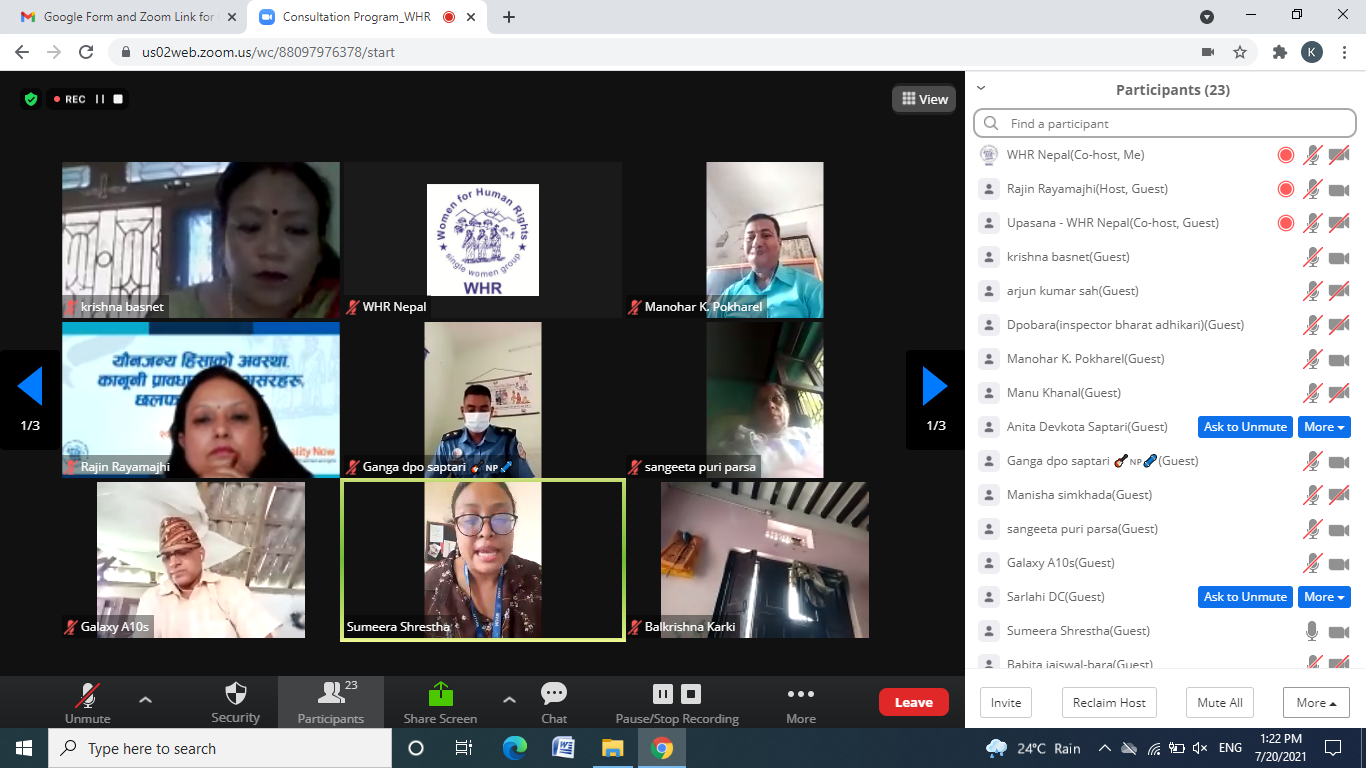Click the red Leave button
This screenshot has width=1366, height=768.
[x=914, y=702]
